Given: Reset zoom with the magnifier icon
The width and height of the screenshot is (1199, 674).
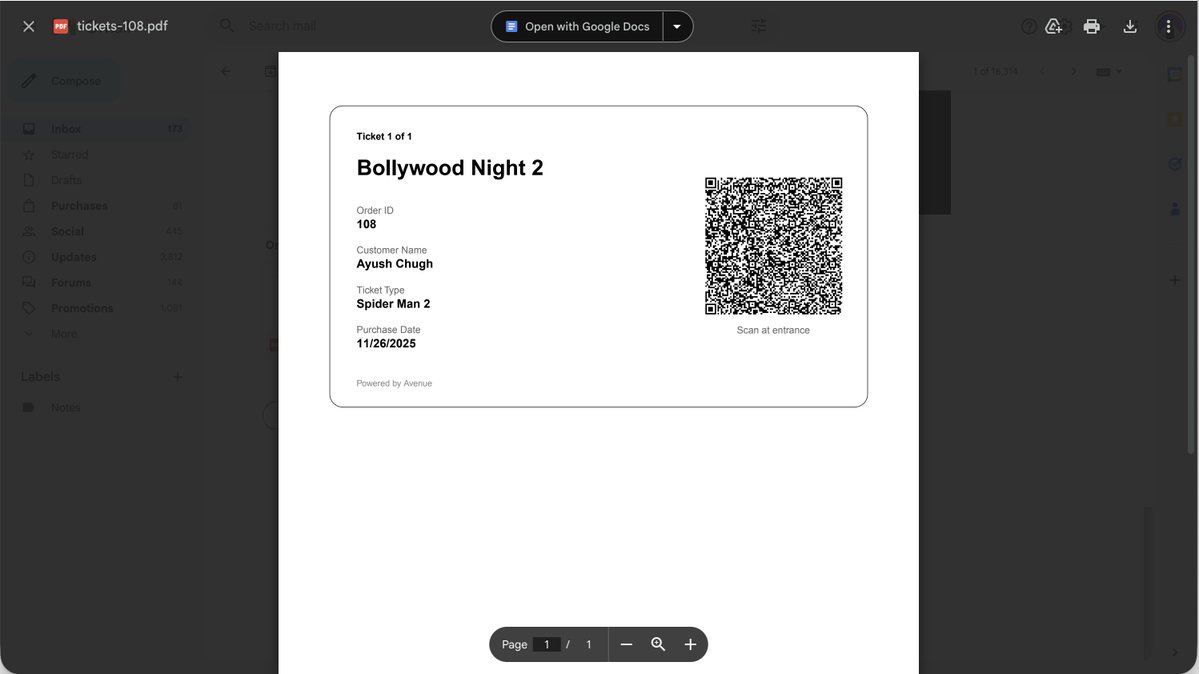Looking at the screenshot, I should coord(658,644).
